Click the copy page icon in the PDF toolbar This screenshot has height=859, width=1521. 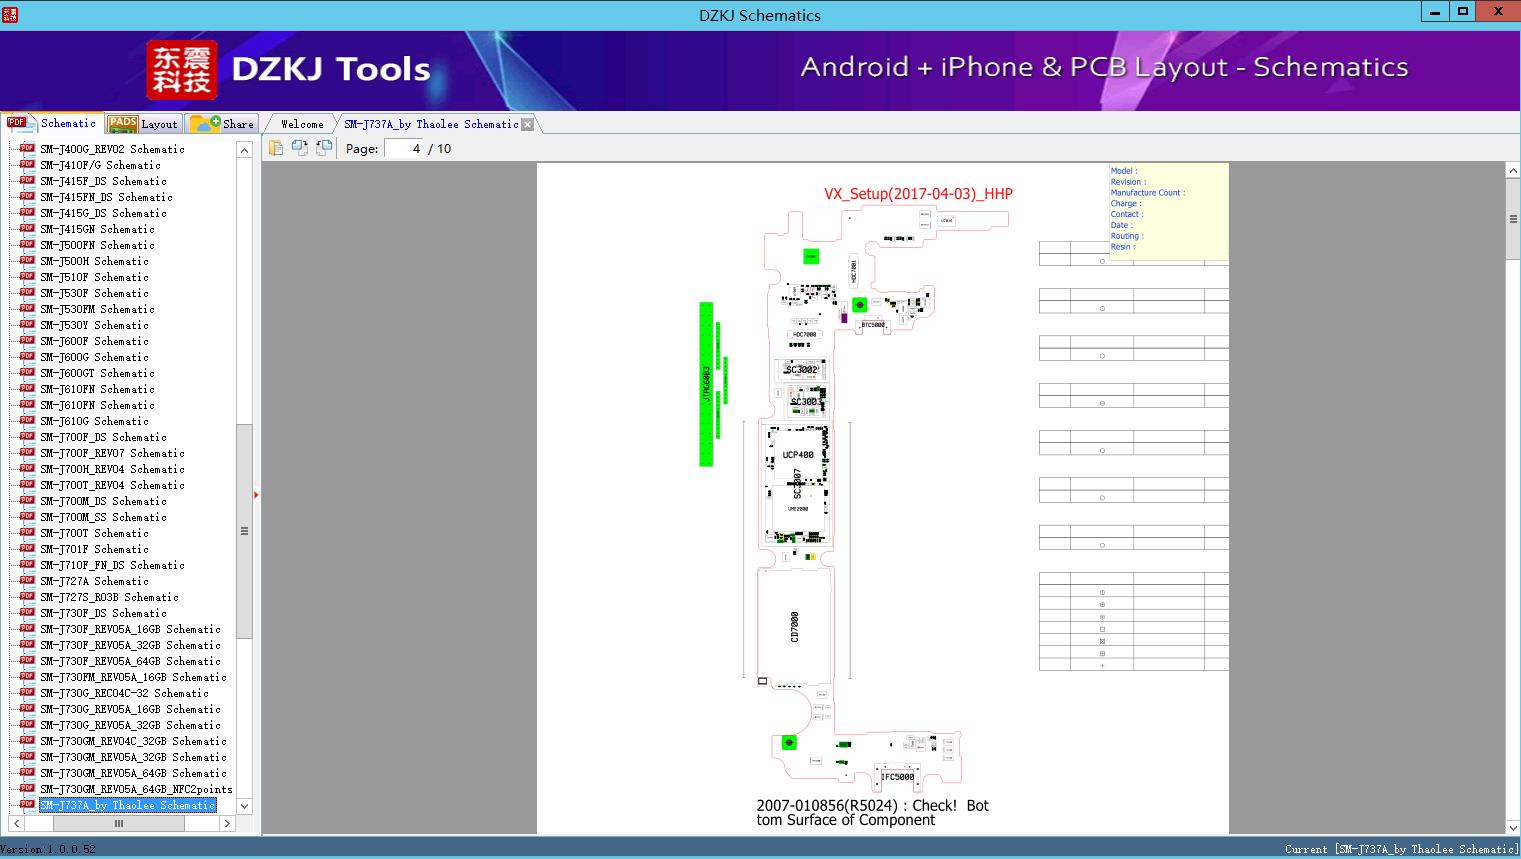(276, 148)
